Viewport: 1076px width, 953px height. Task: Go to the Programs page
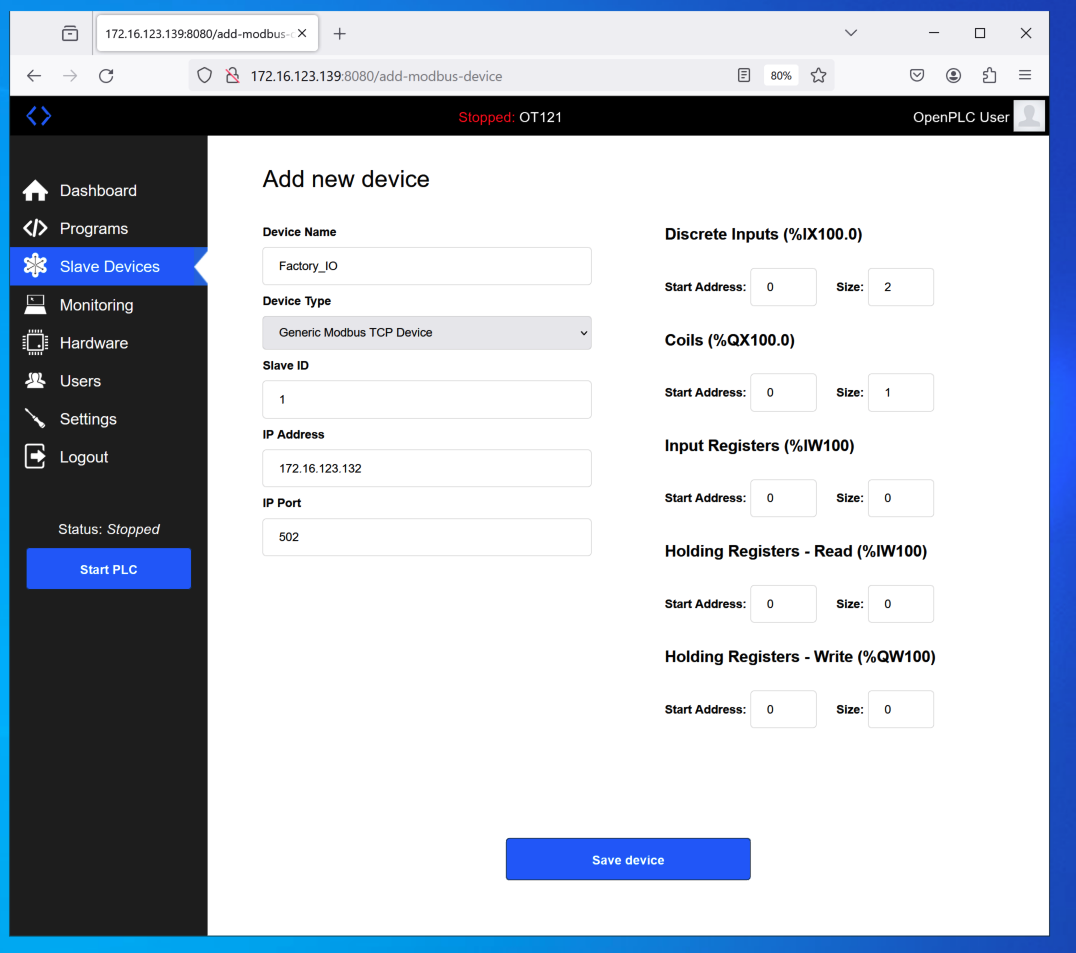coord(93,229)
